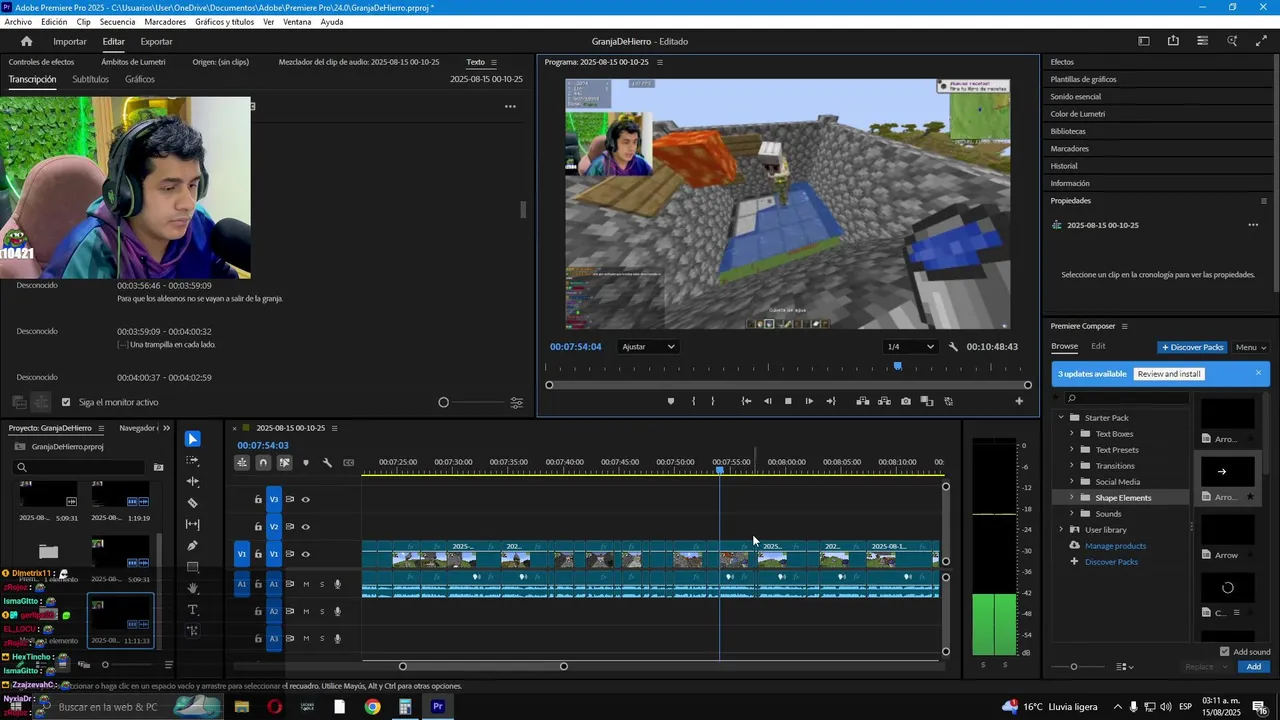Image resolution: width=1280 pixels, height=720 pixels.
Task: Open the Marcadores menu
Action: click(x=165, y=22)
